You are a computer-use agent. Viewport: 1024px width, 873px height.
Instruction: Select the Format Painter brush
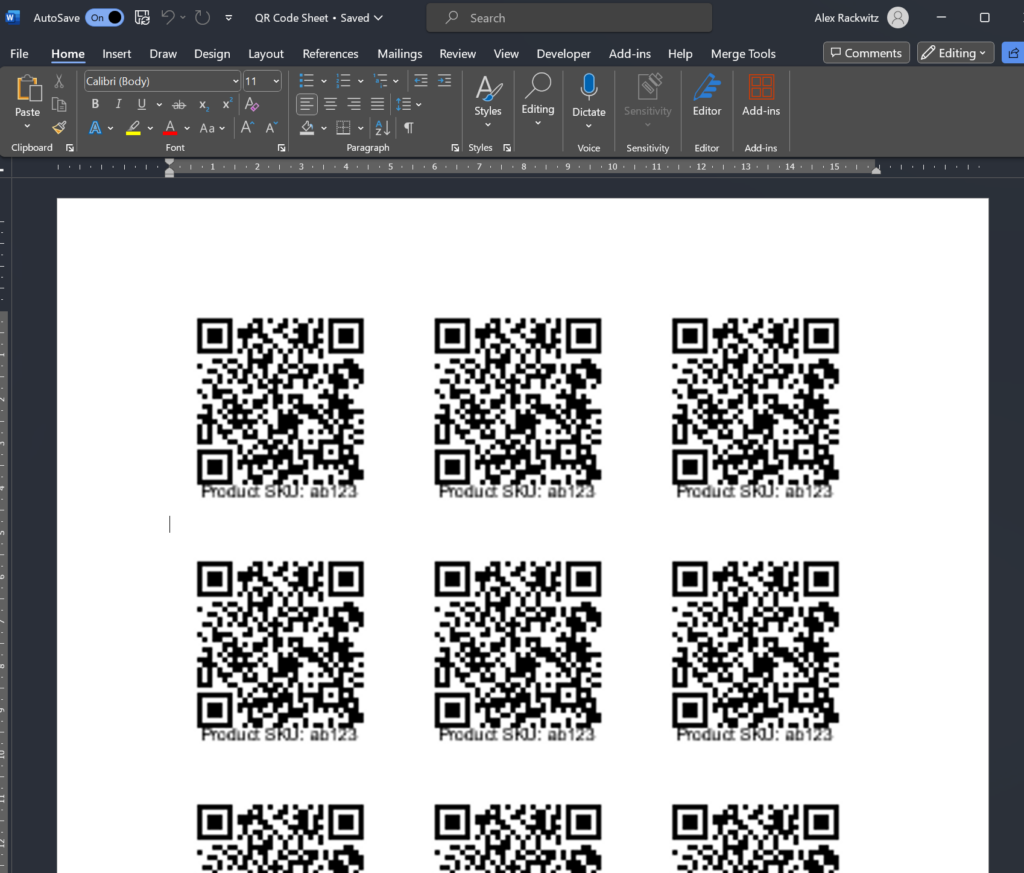[x=59, y=127]
